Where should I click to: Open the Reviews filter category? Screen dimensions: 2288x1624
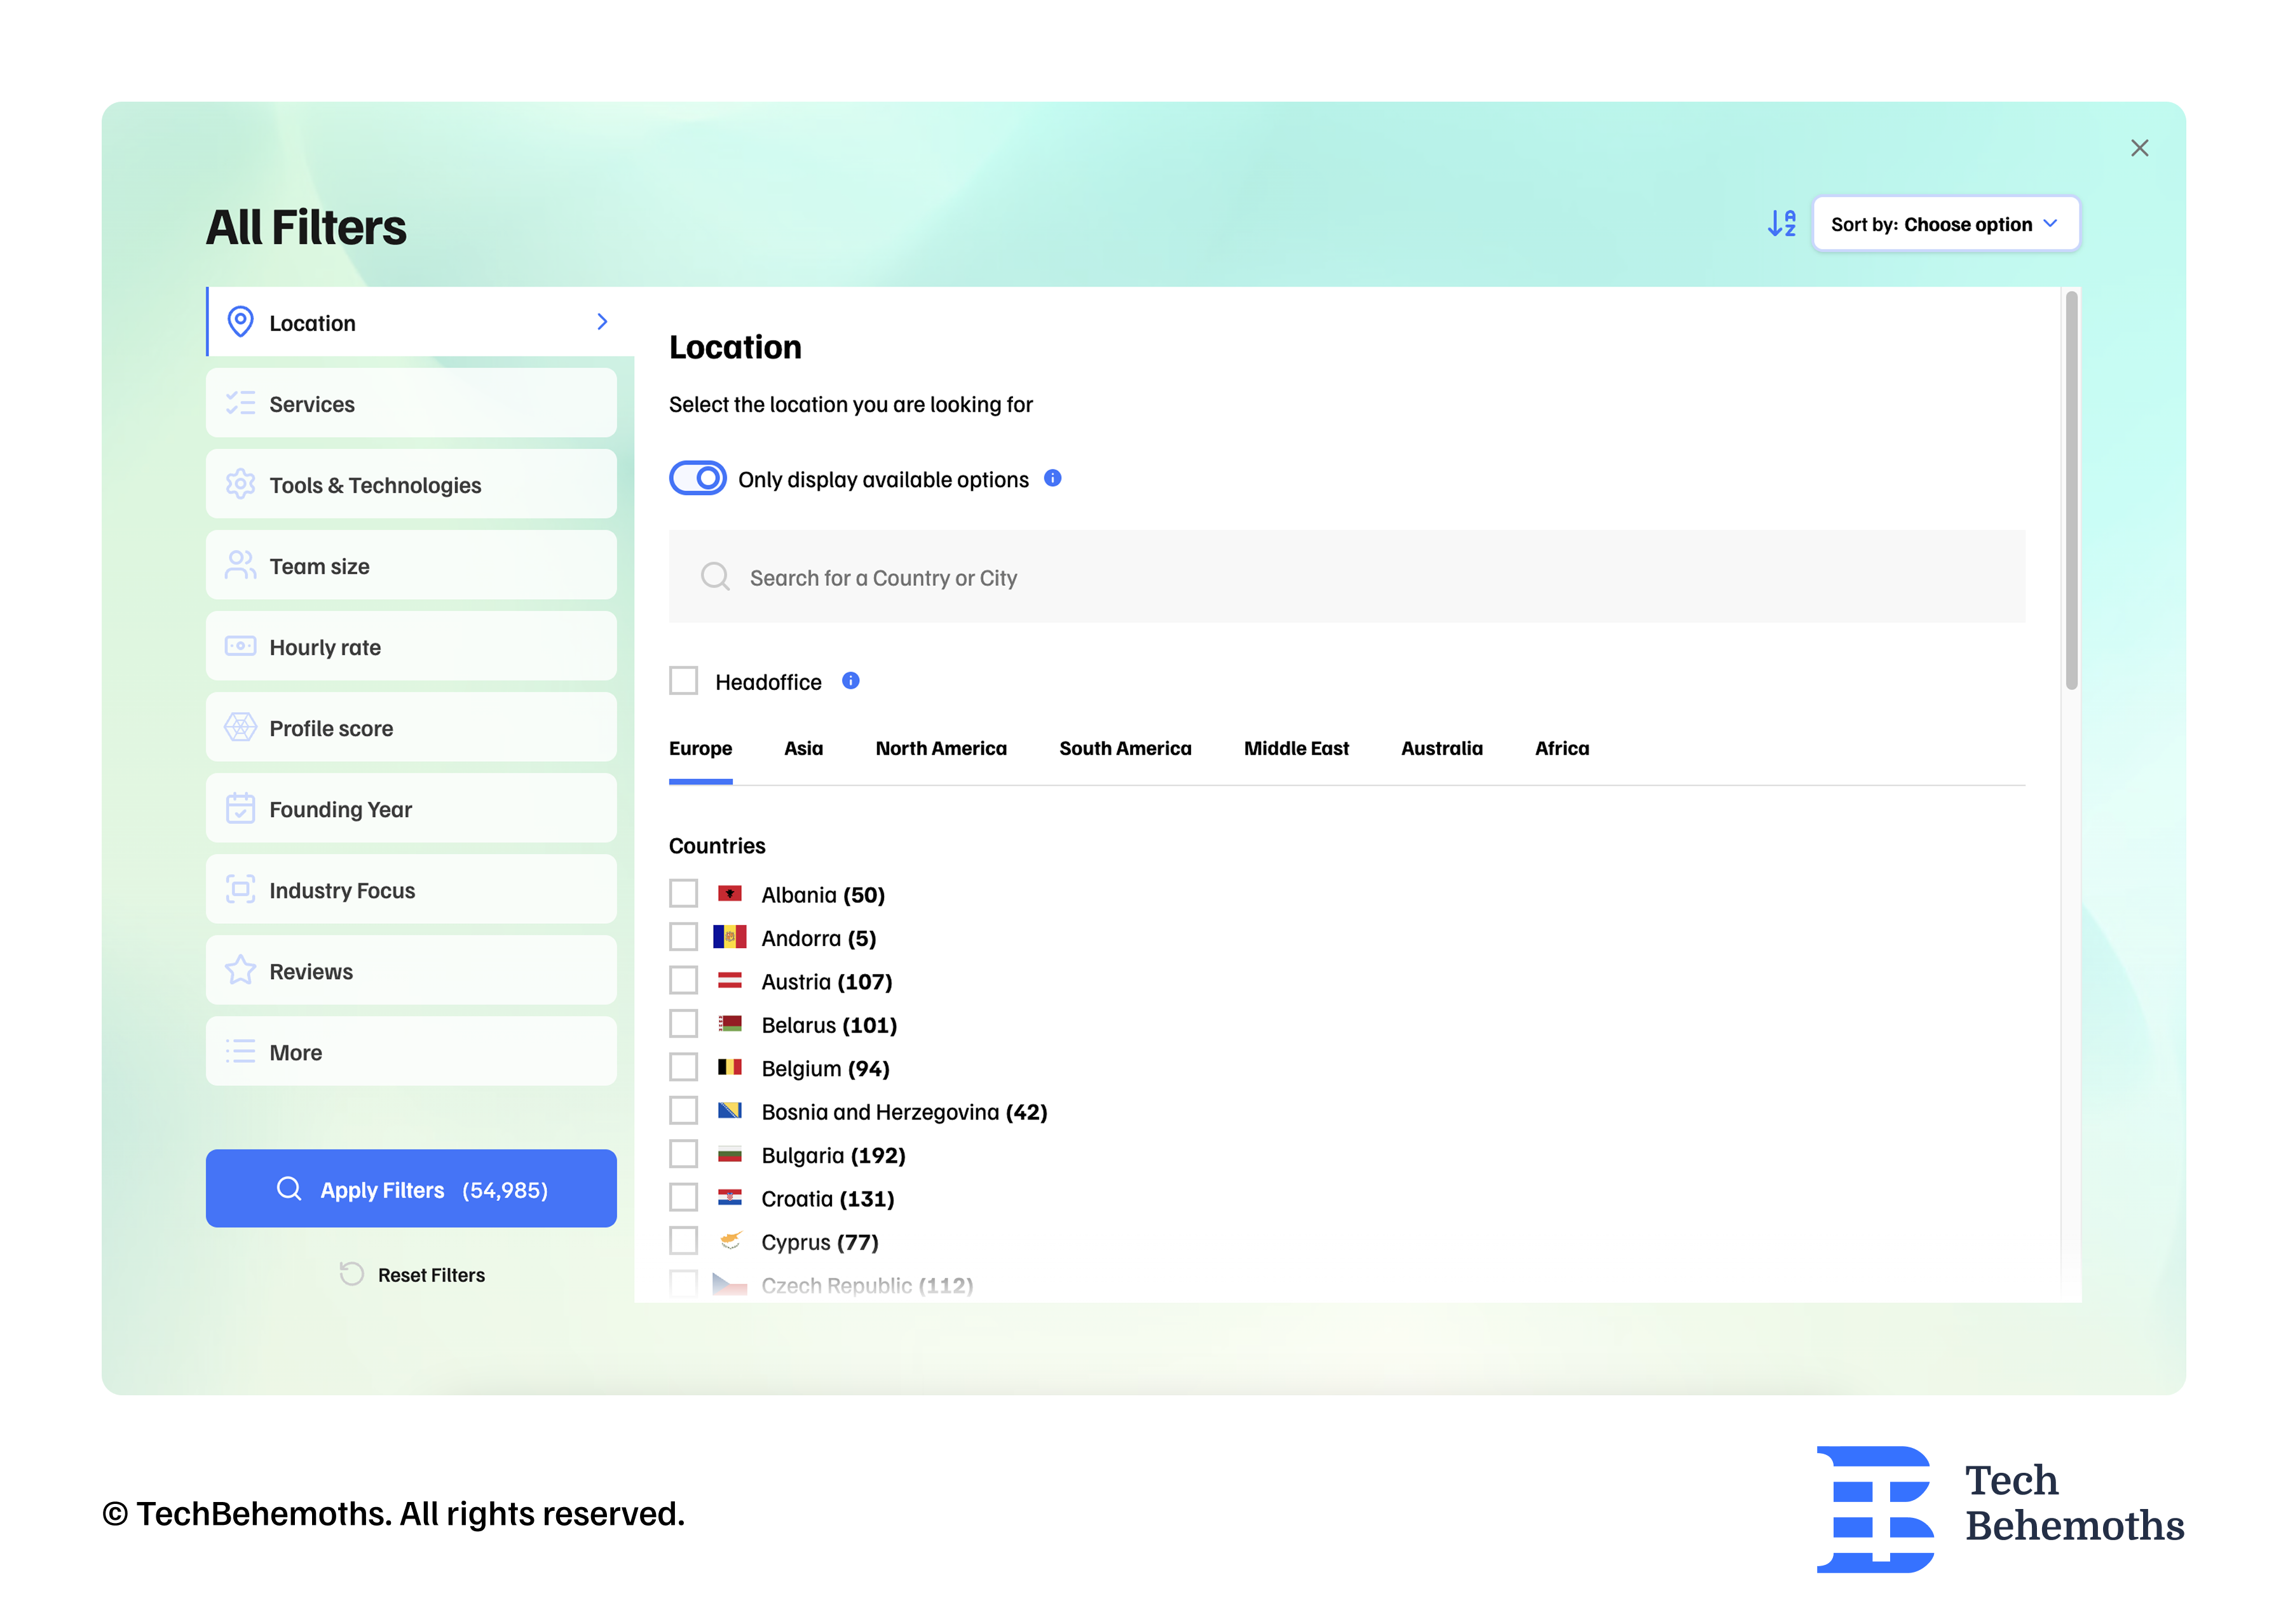pyautogui.click(x=411, y=970)
